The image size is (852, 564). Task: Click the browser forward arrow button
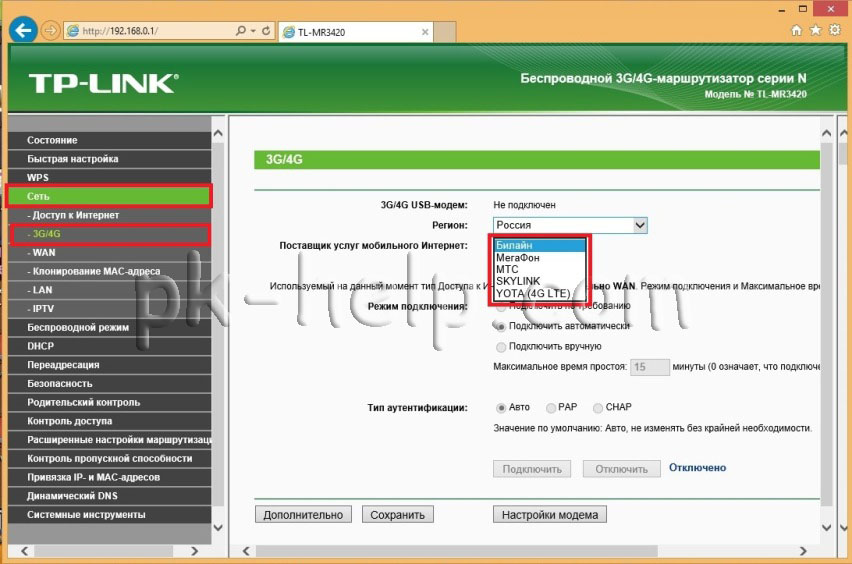[50, 30]
